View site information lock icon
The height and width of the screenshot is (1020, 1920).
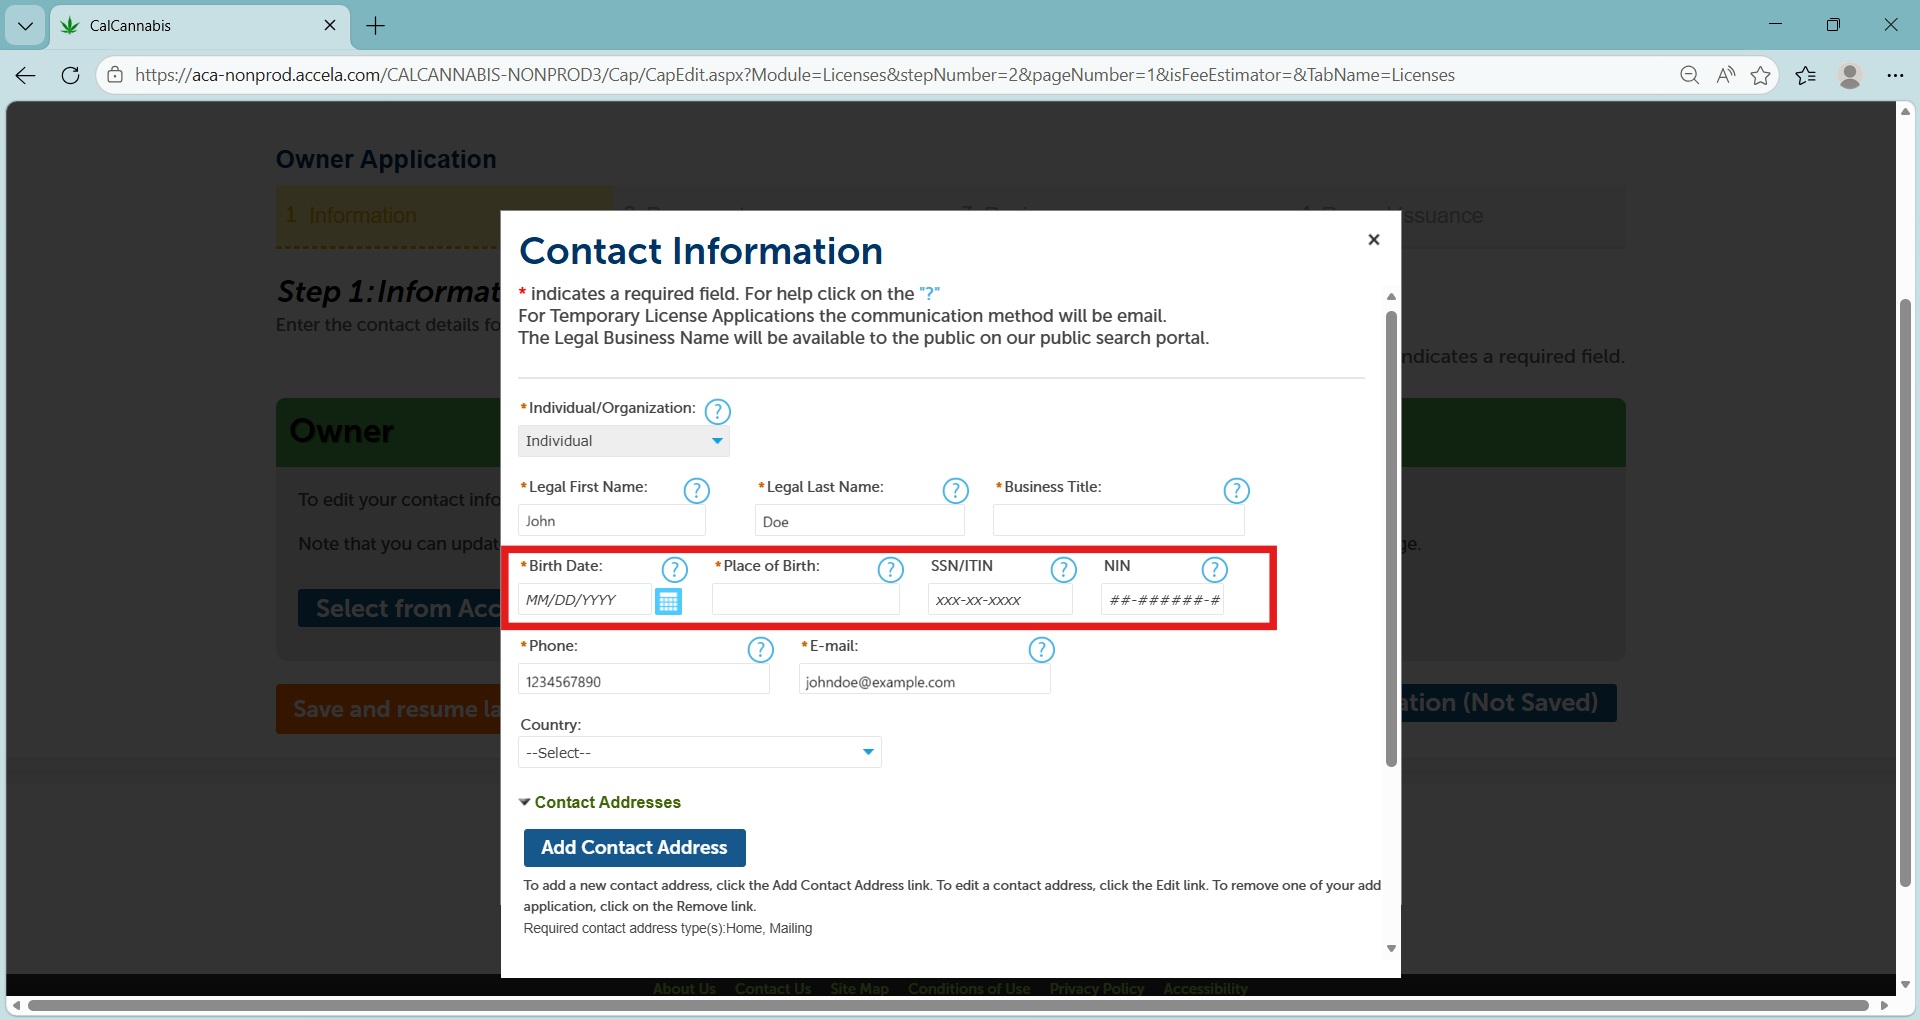pos(115,75)
